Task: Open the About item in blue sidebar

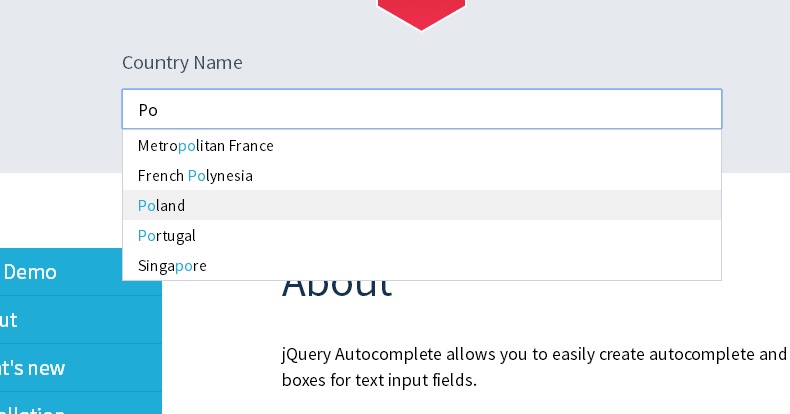Action: click(8, 320)
